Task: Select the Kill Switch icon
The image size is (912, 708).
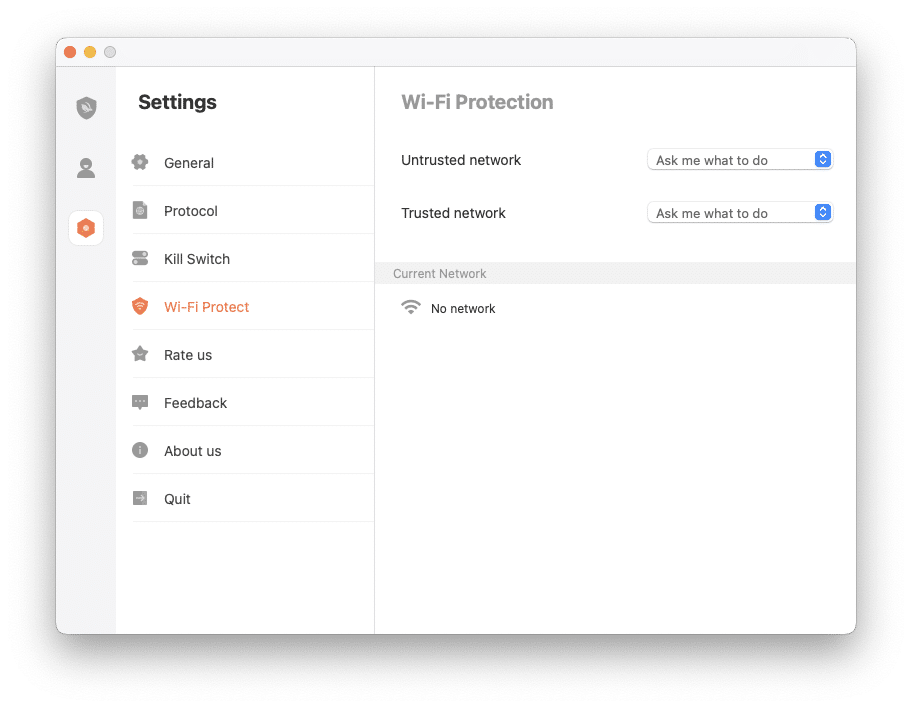Action: [140, 258]
